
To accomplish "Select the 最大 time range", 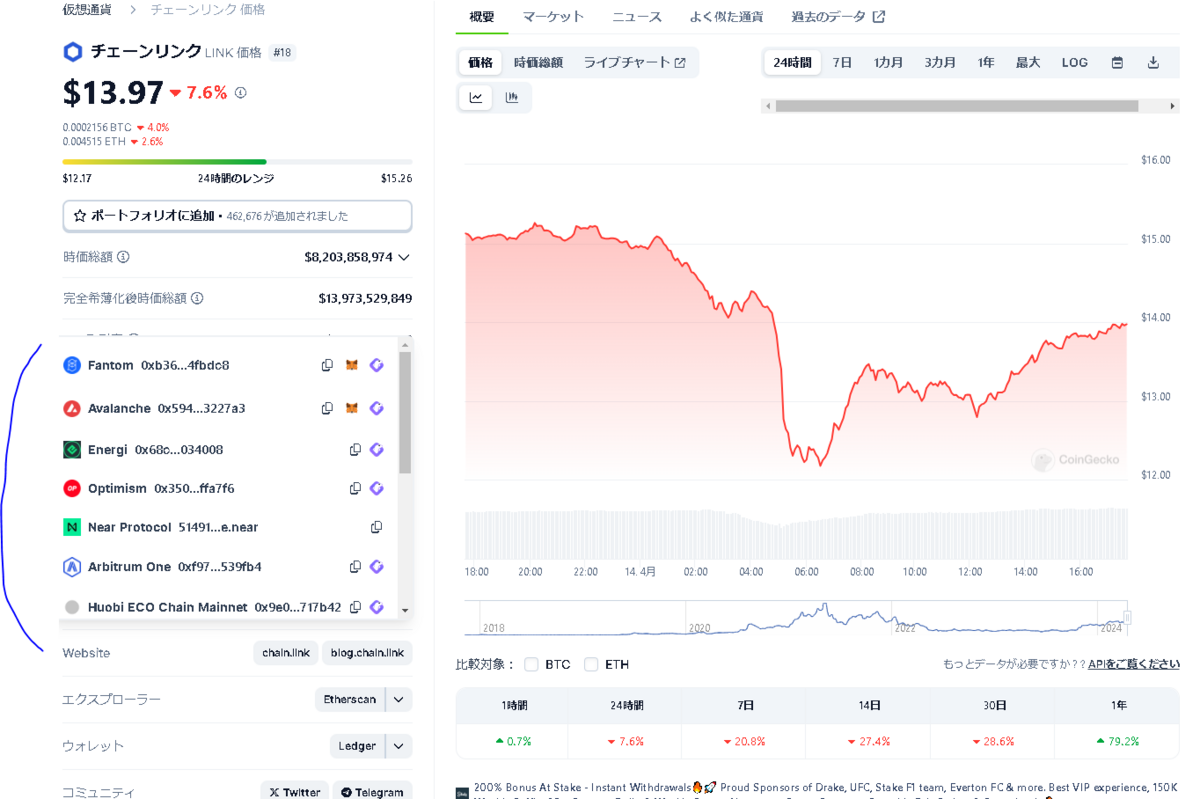I will coord(1028,62).
